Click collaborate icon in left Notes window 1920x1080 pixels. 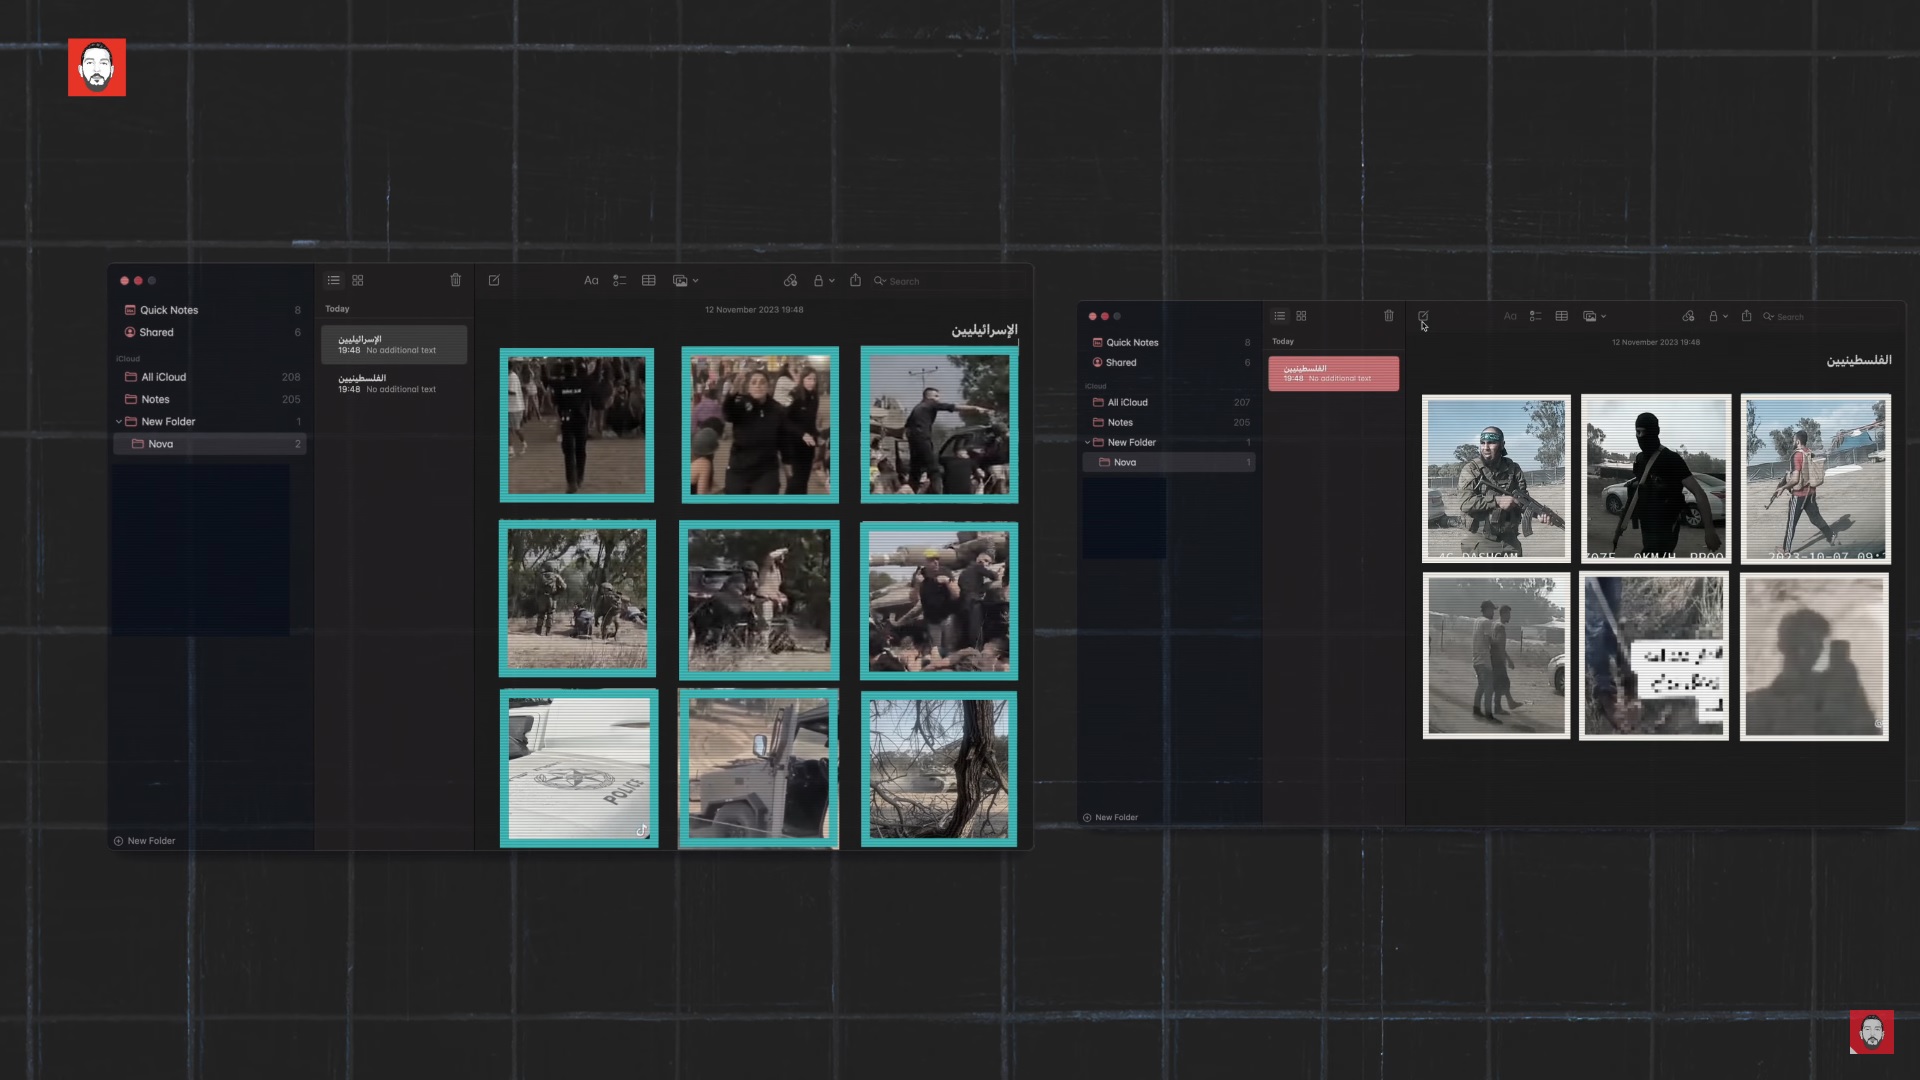[791, 281]
